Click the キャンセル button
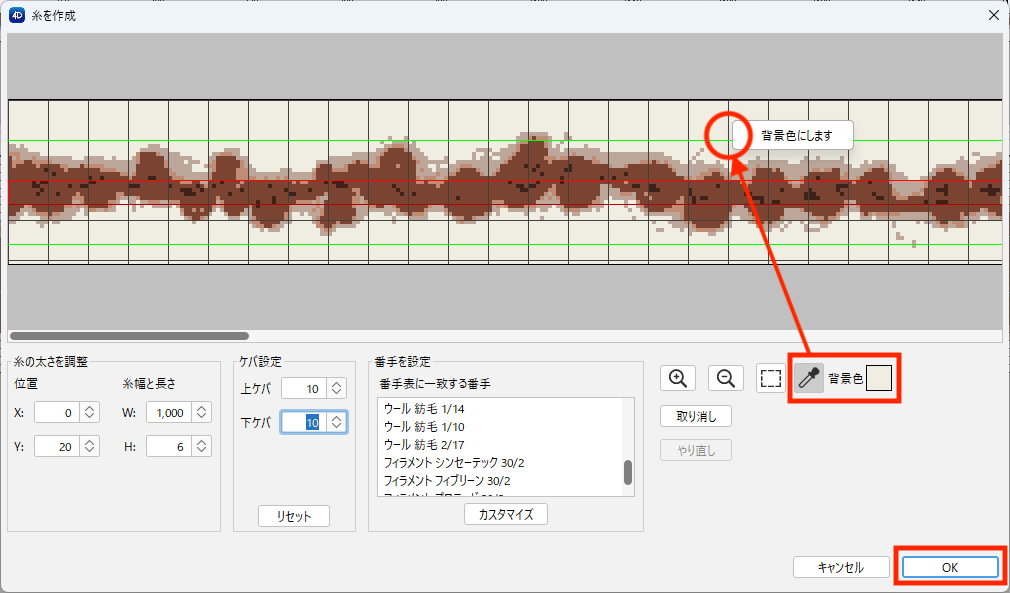 point(841,567)
